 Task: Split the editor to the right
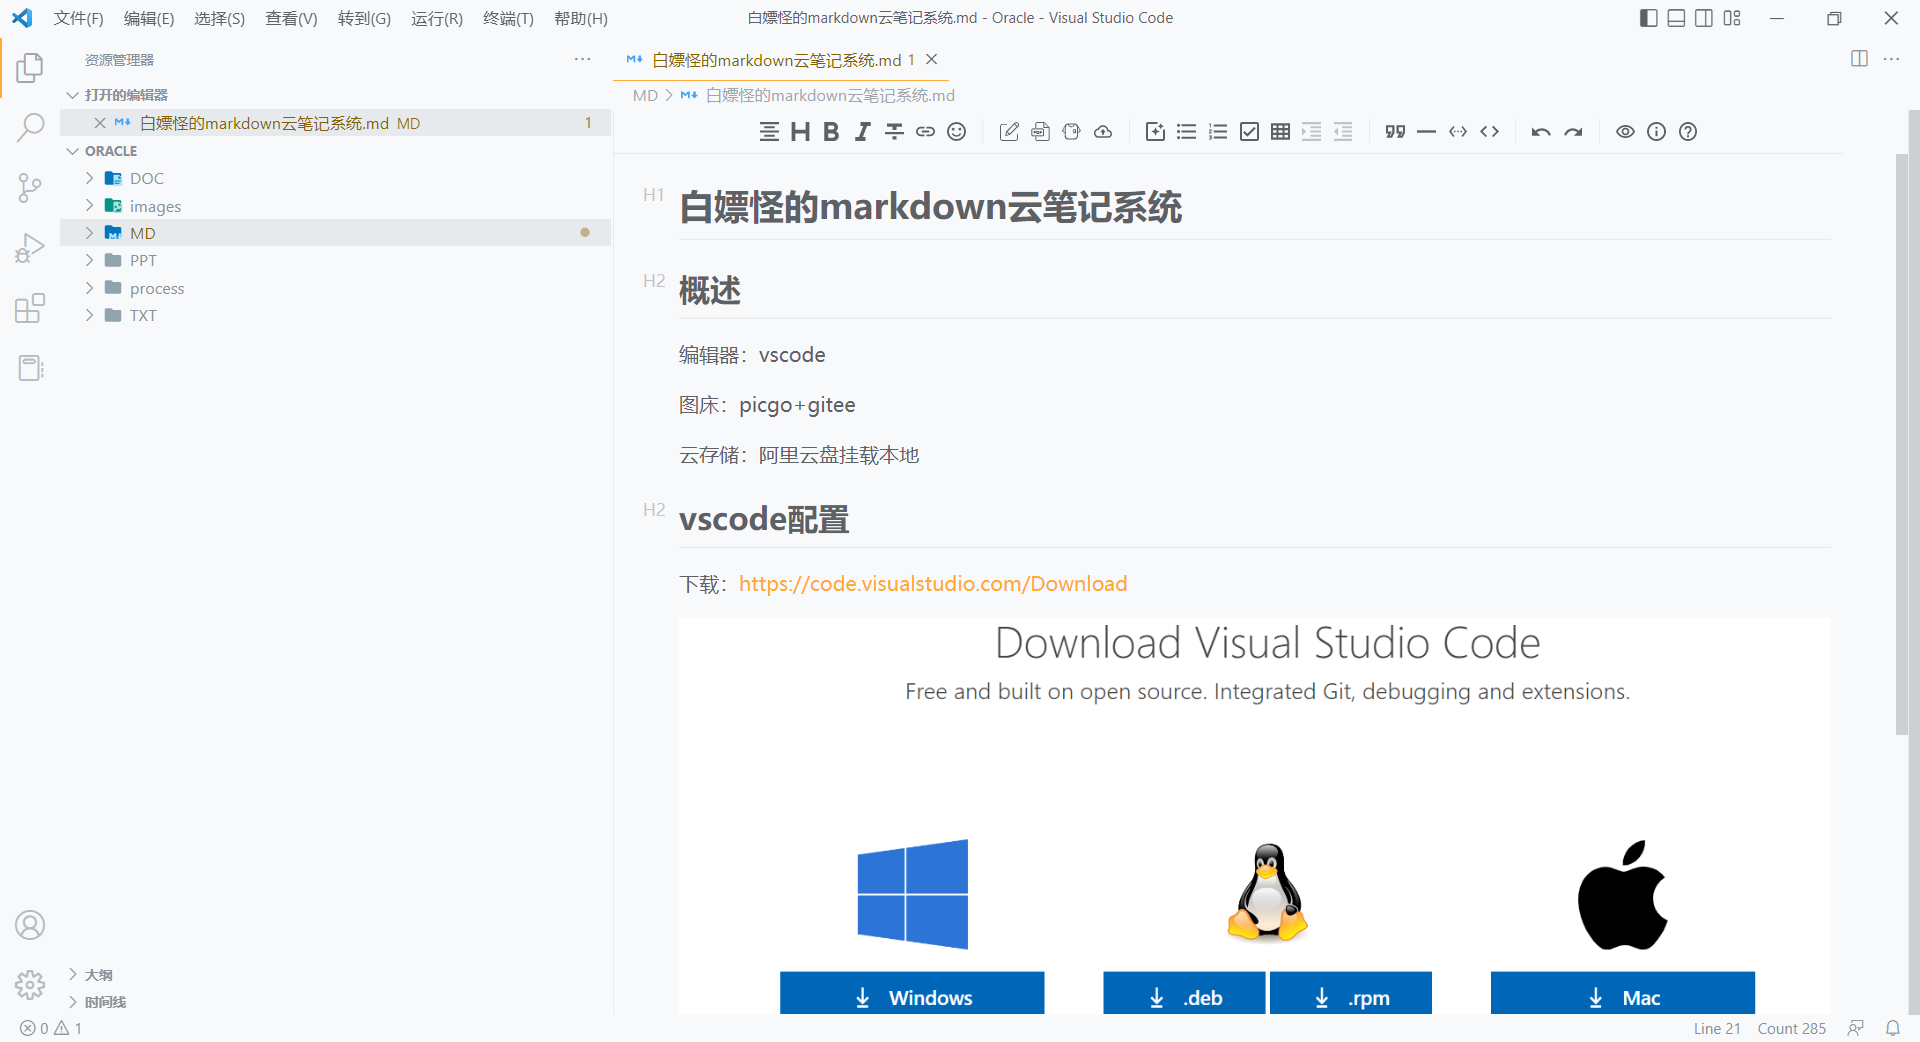point(1859,59)
